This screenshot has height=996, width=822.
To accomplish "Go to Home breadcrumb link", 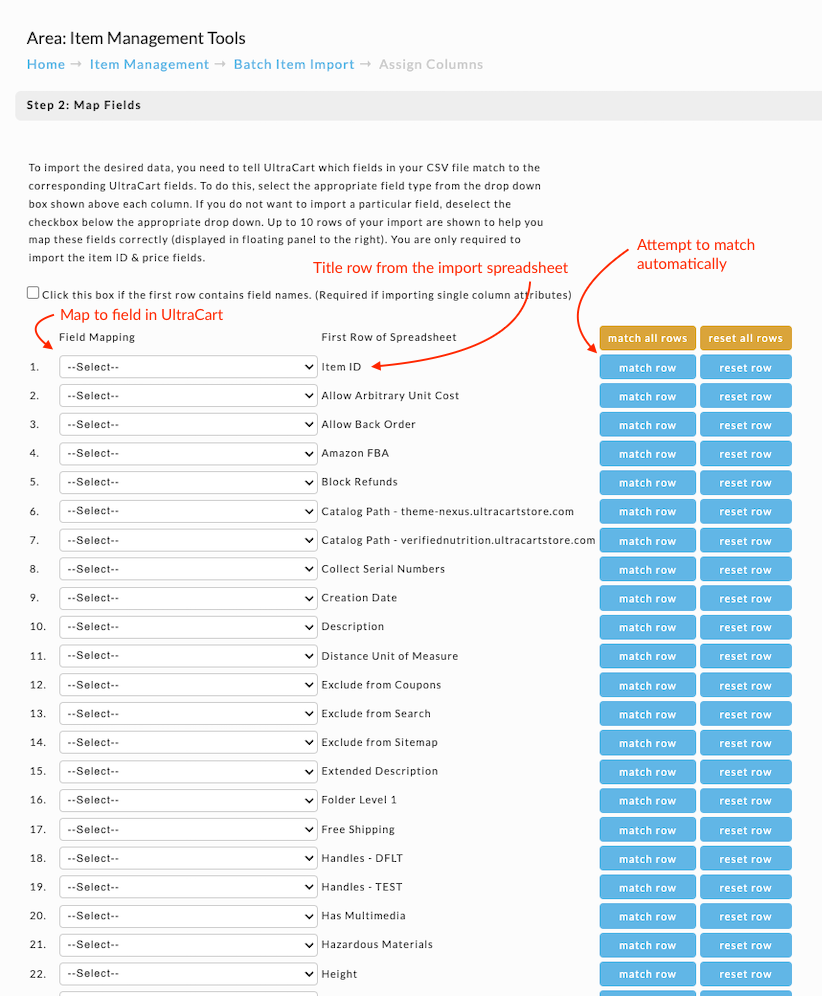I will click(46, 64).
